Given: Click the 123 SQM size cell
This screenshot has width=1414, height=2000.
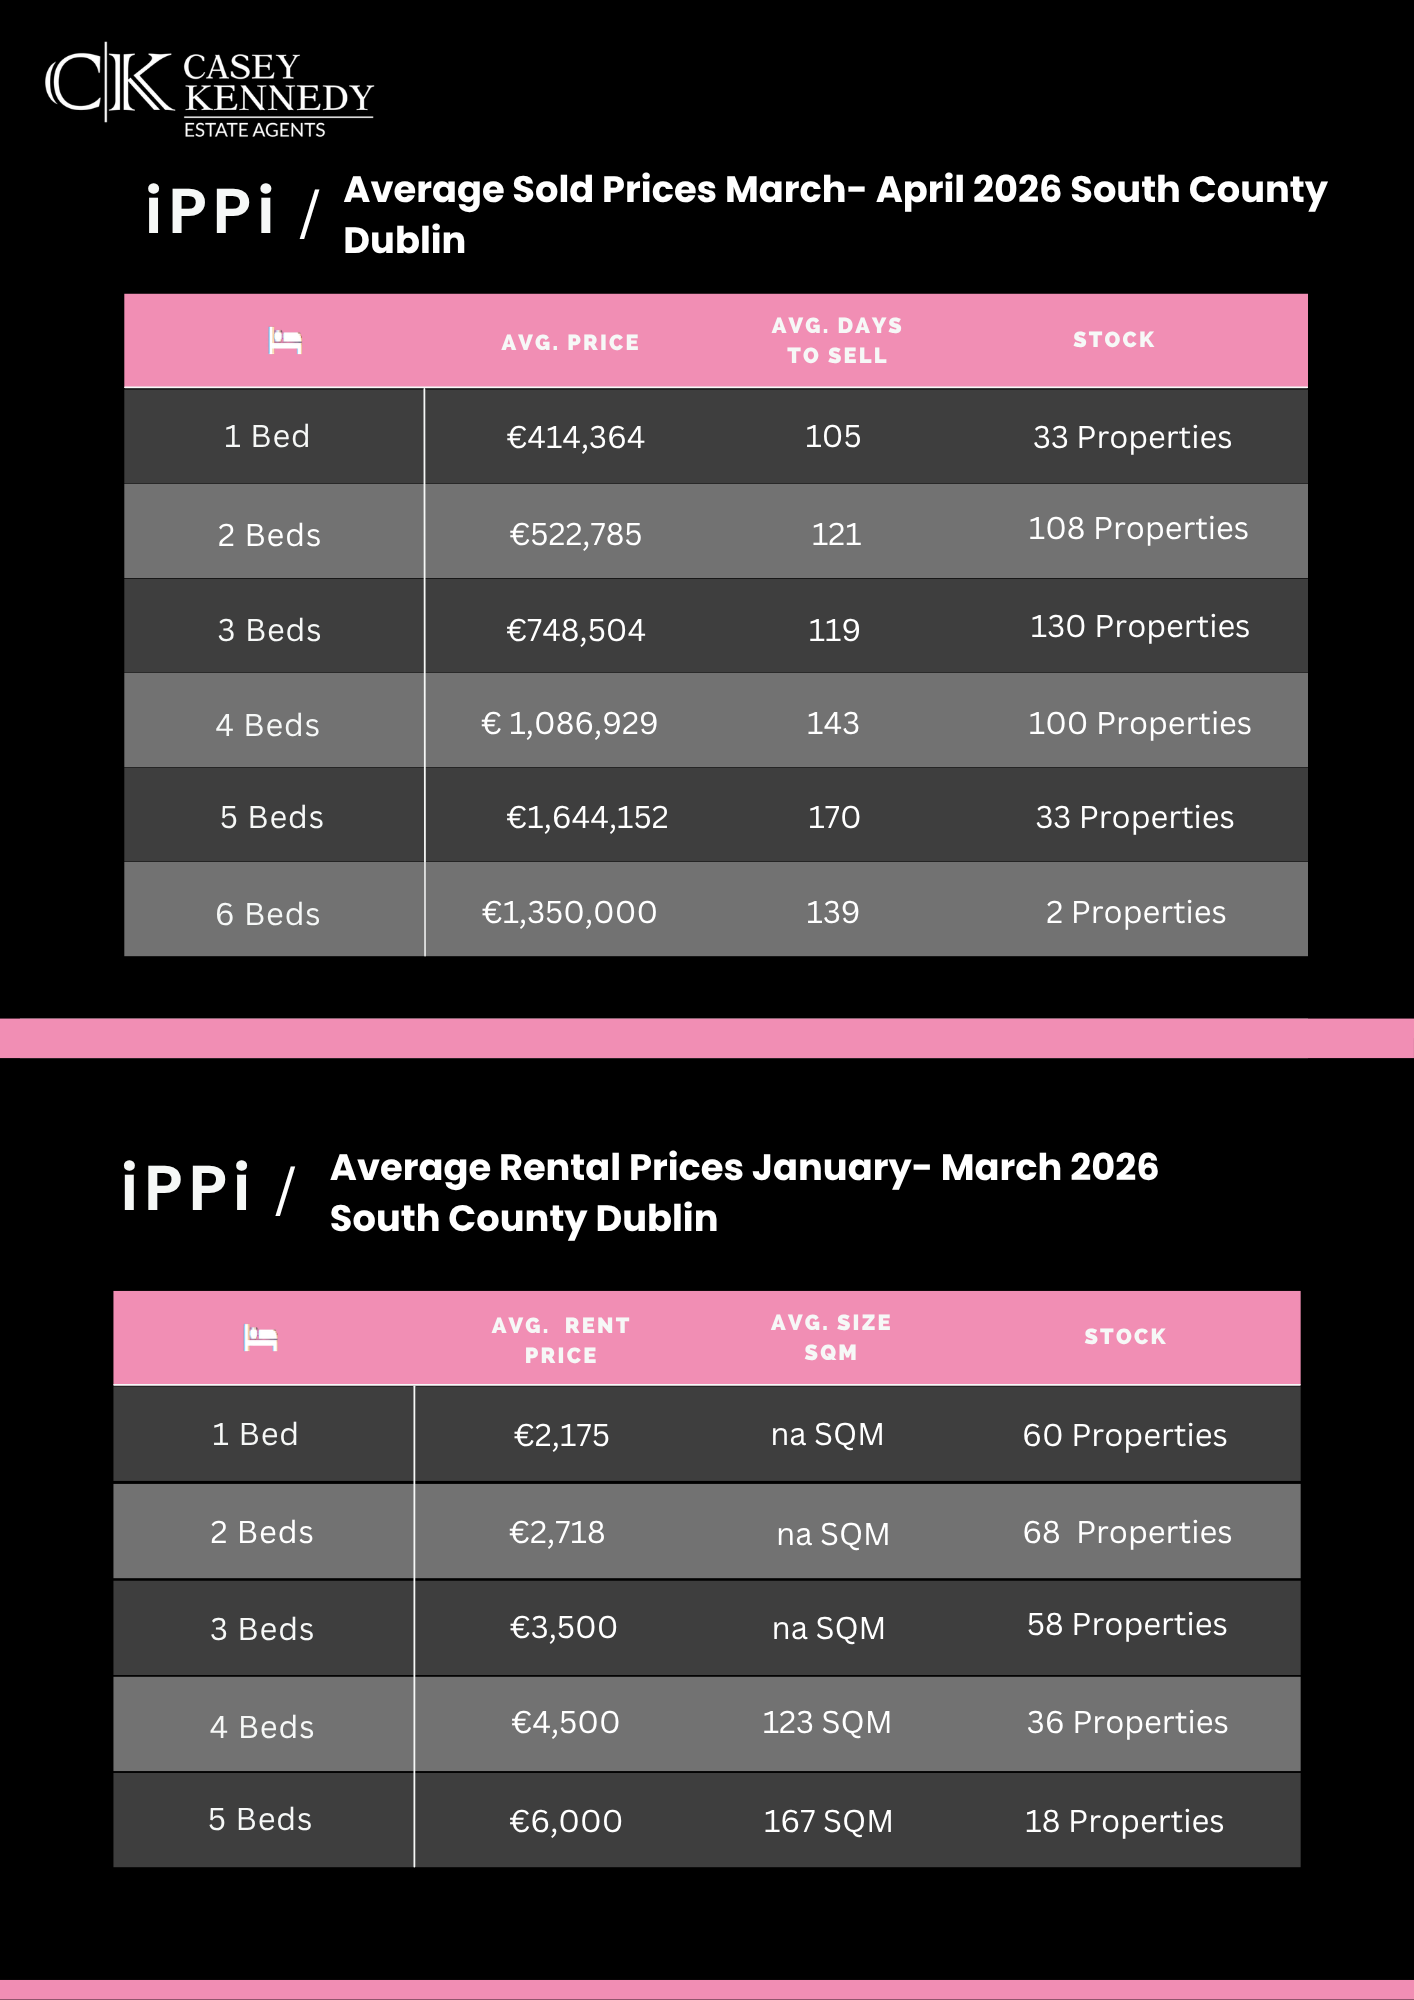Looking at the screenshot, I should pyautogui.click(x=827, y=1722).
